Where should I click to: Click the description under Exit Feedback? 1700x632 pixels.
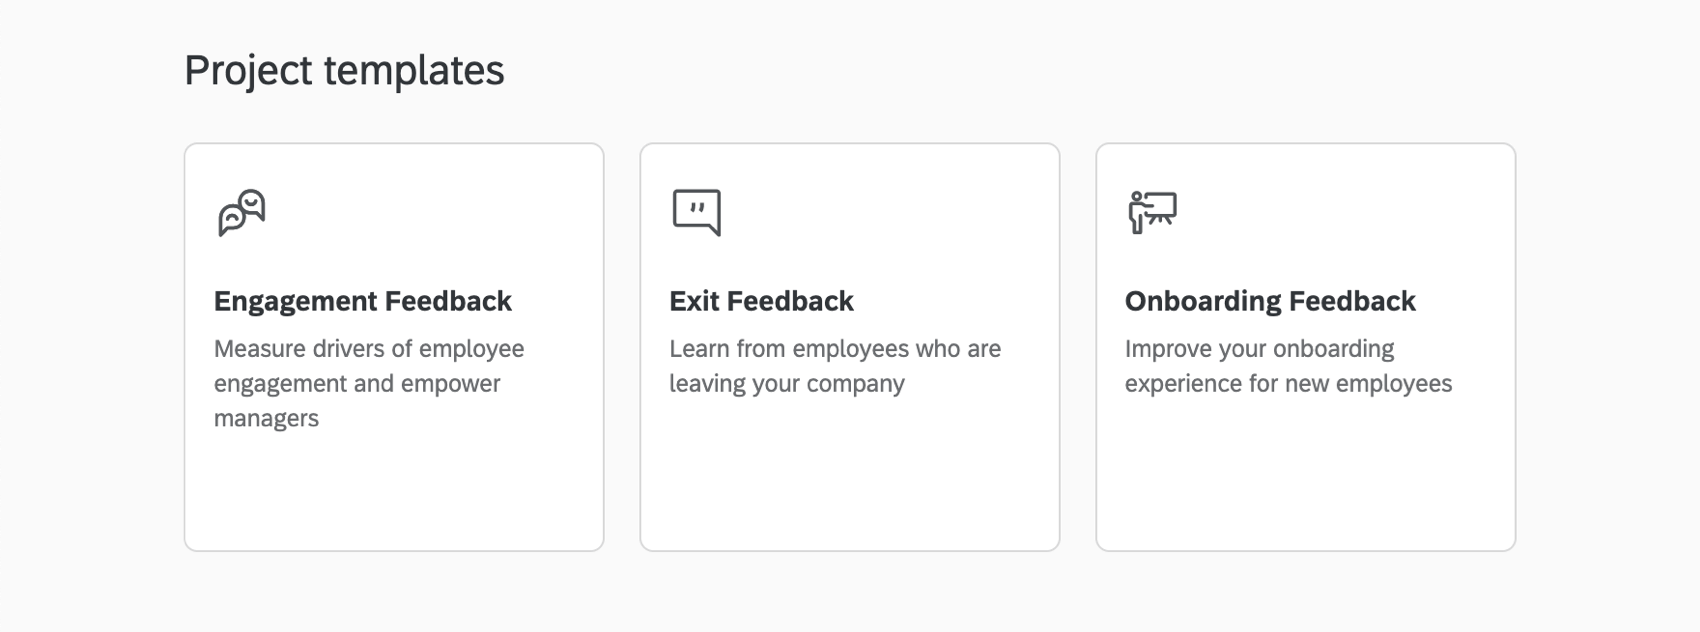(x=835, y=365)
